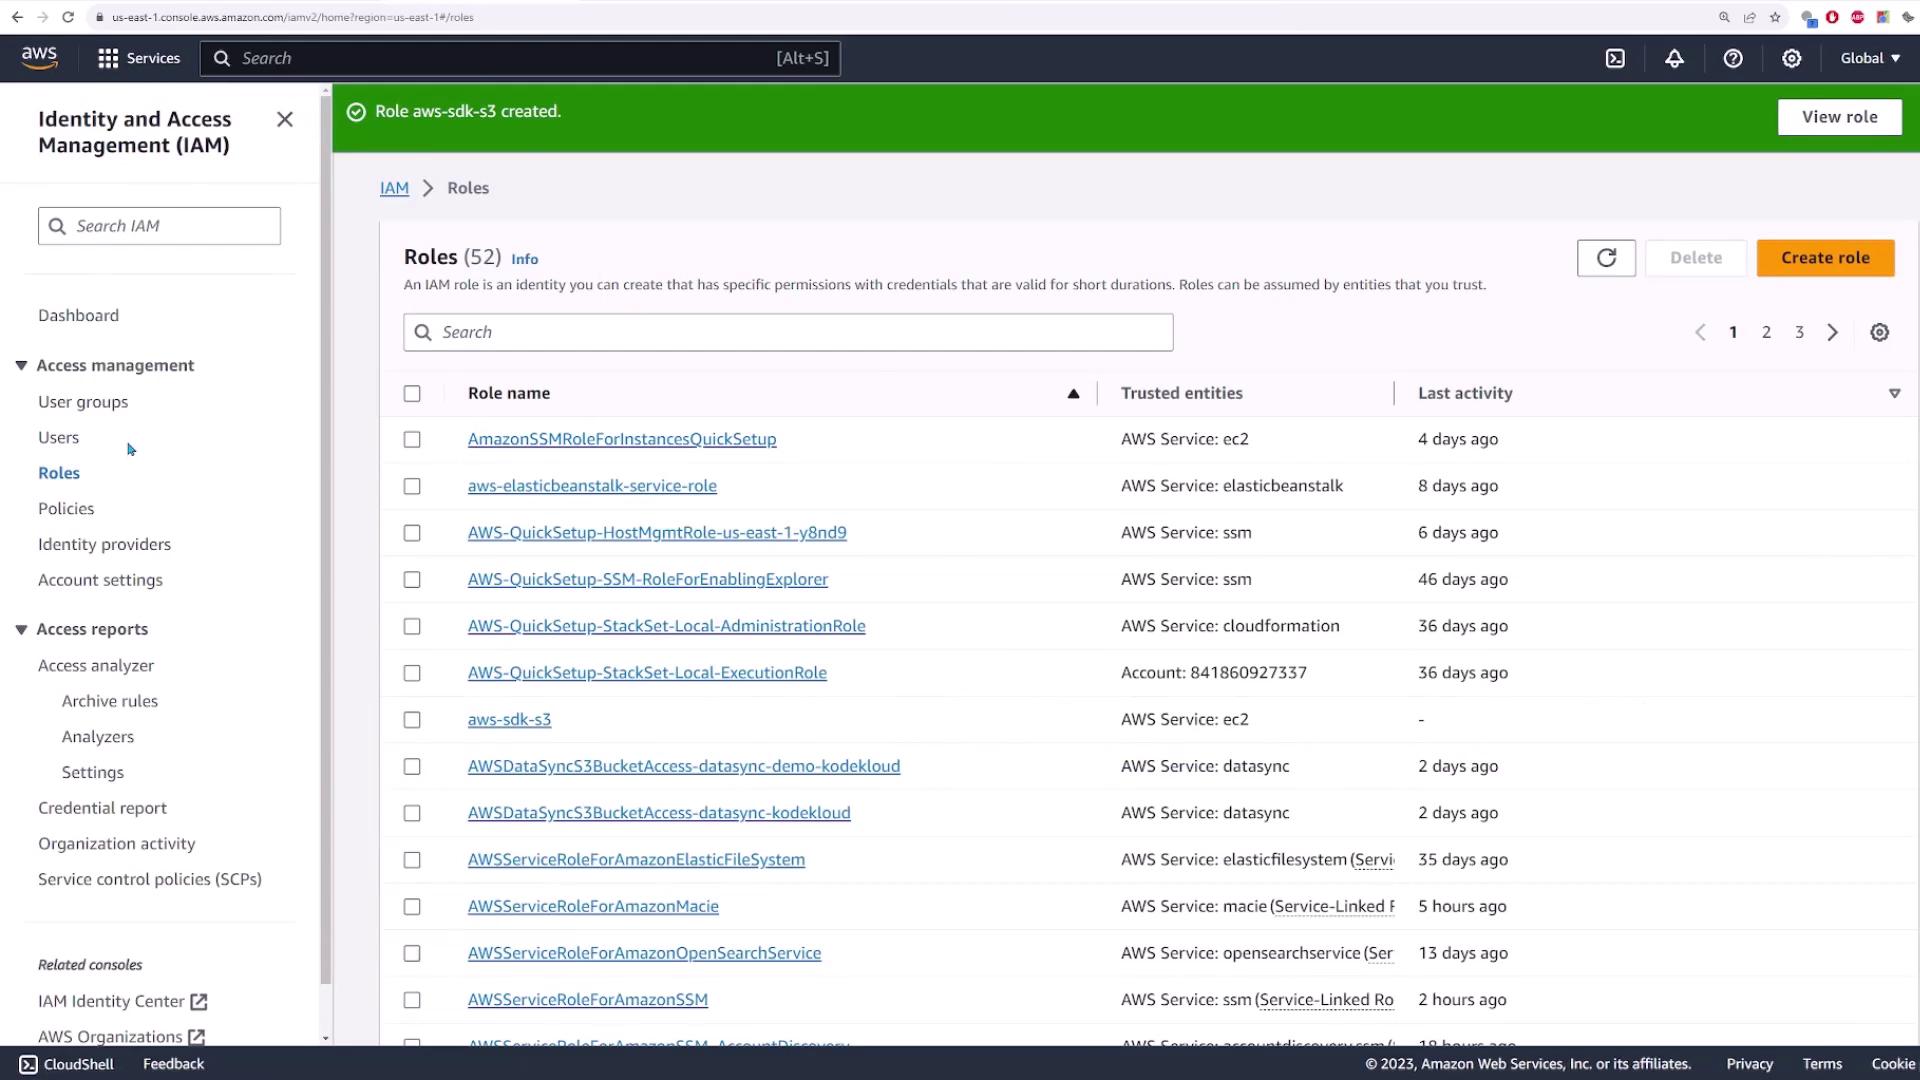
Task: Go to next page of roles
Action: (1832, 333)
